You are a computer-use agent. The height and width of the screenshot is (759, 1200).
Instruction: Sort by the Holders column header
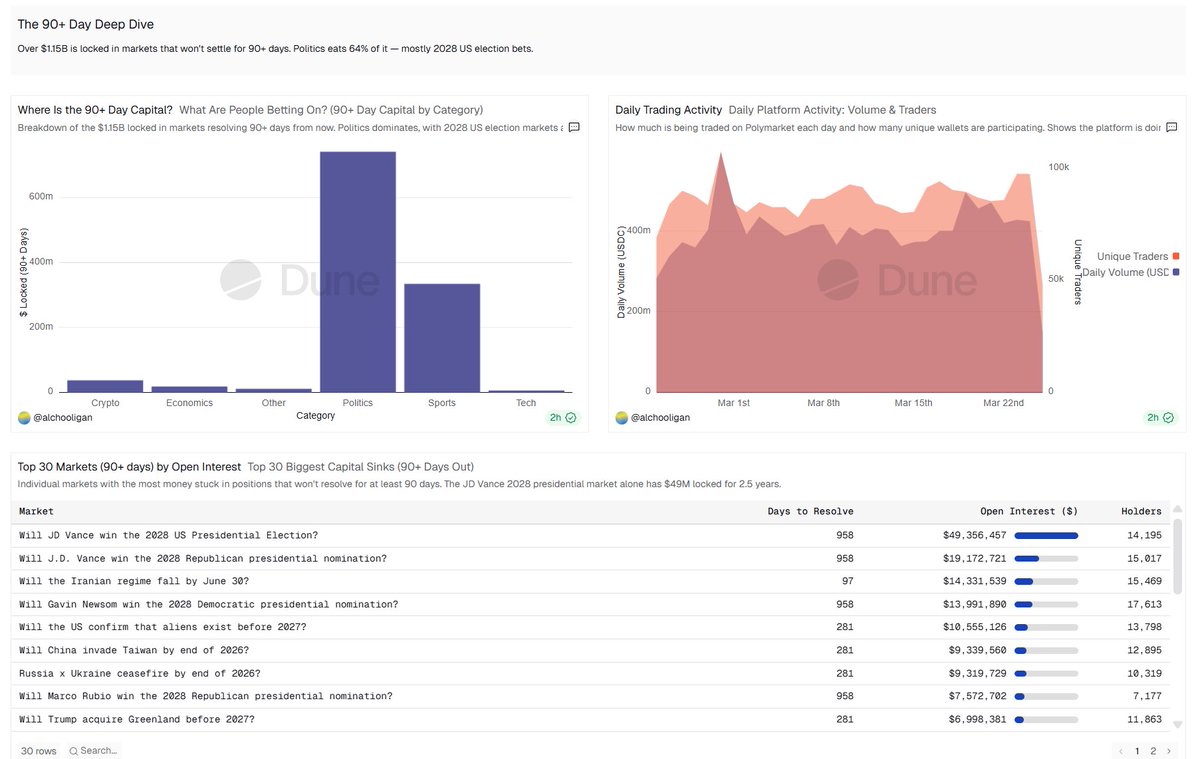point(1141,511)
